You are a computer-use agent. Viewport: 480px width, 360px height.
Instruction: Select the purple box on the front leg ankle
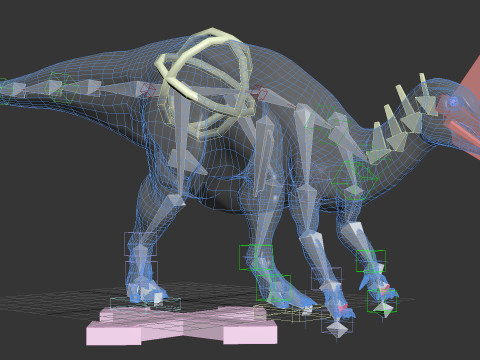(326, 279)
